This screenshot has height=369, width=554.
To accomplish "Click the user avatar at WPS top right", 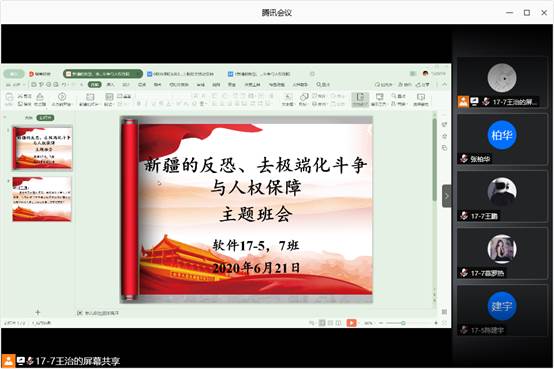I will 425,74.
